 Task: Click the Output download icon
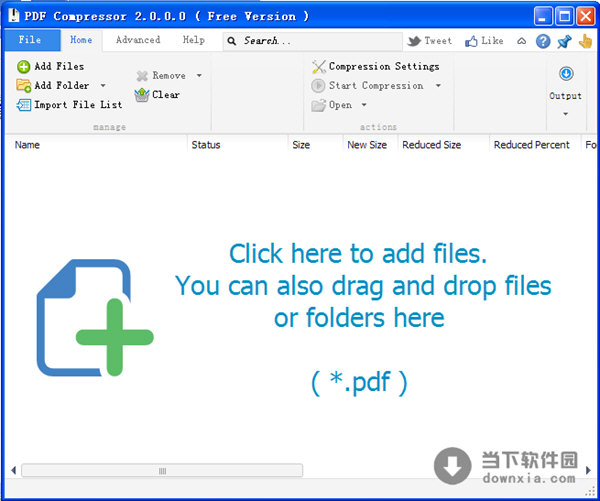point(566,73)
